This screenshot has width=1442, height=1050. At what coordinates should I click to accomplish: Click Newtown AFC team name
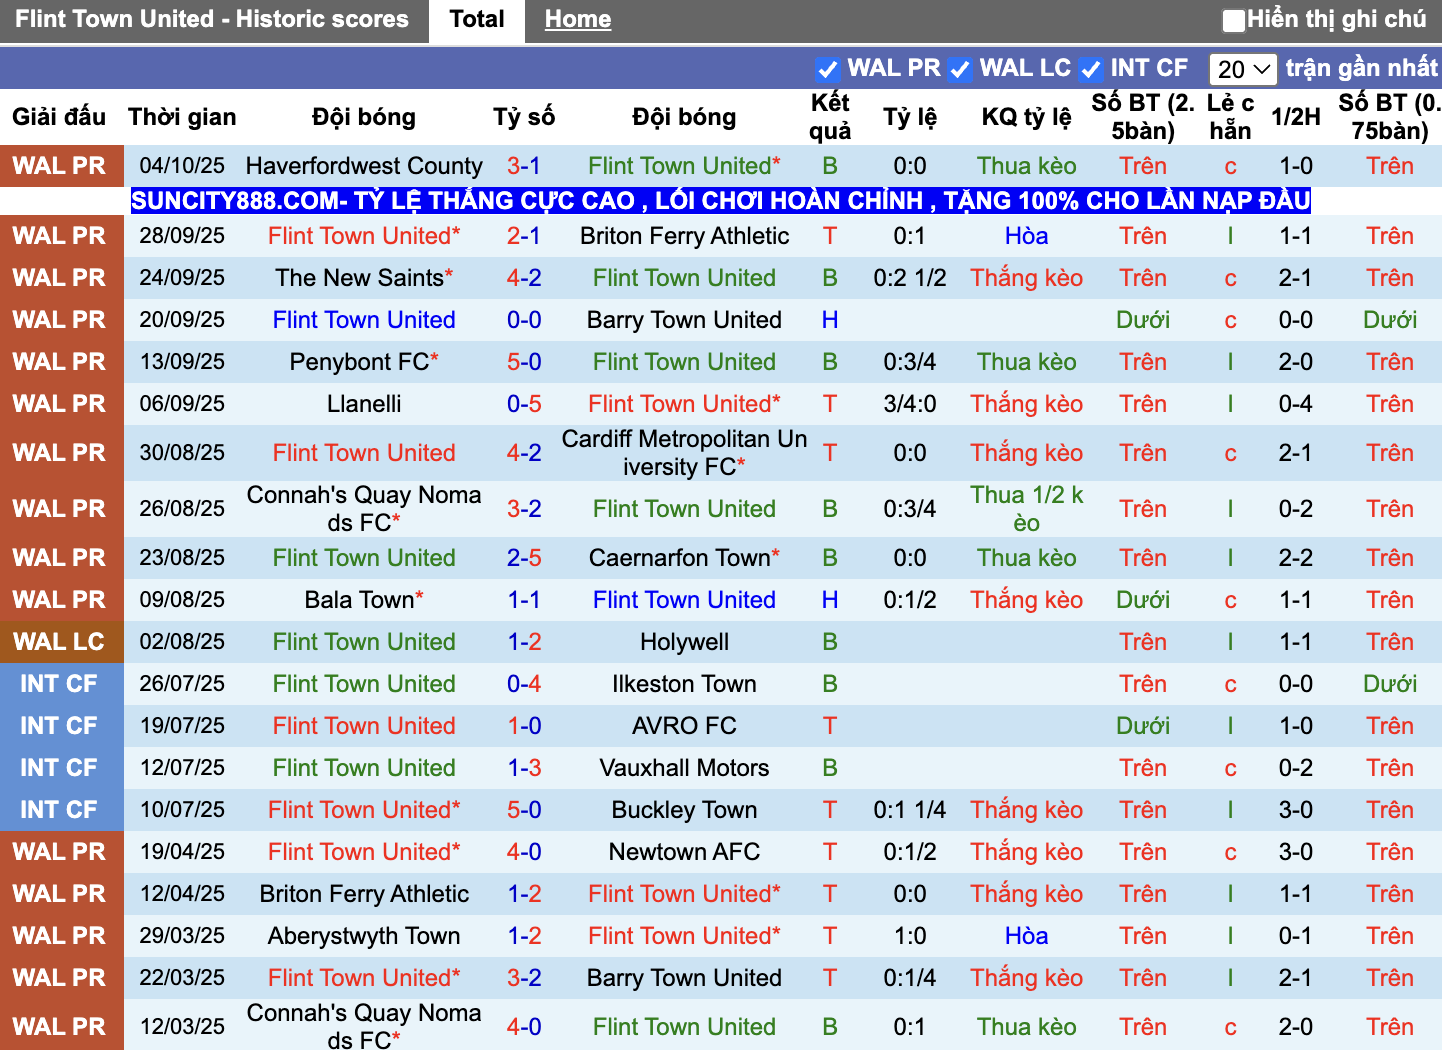coord(685,852)
